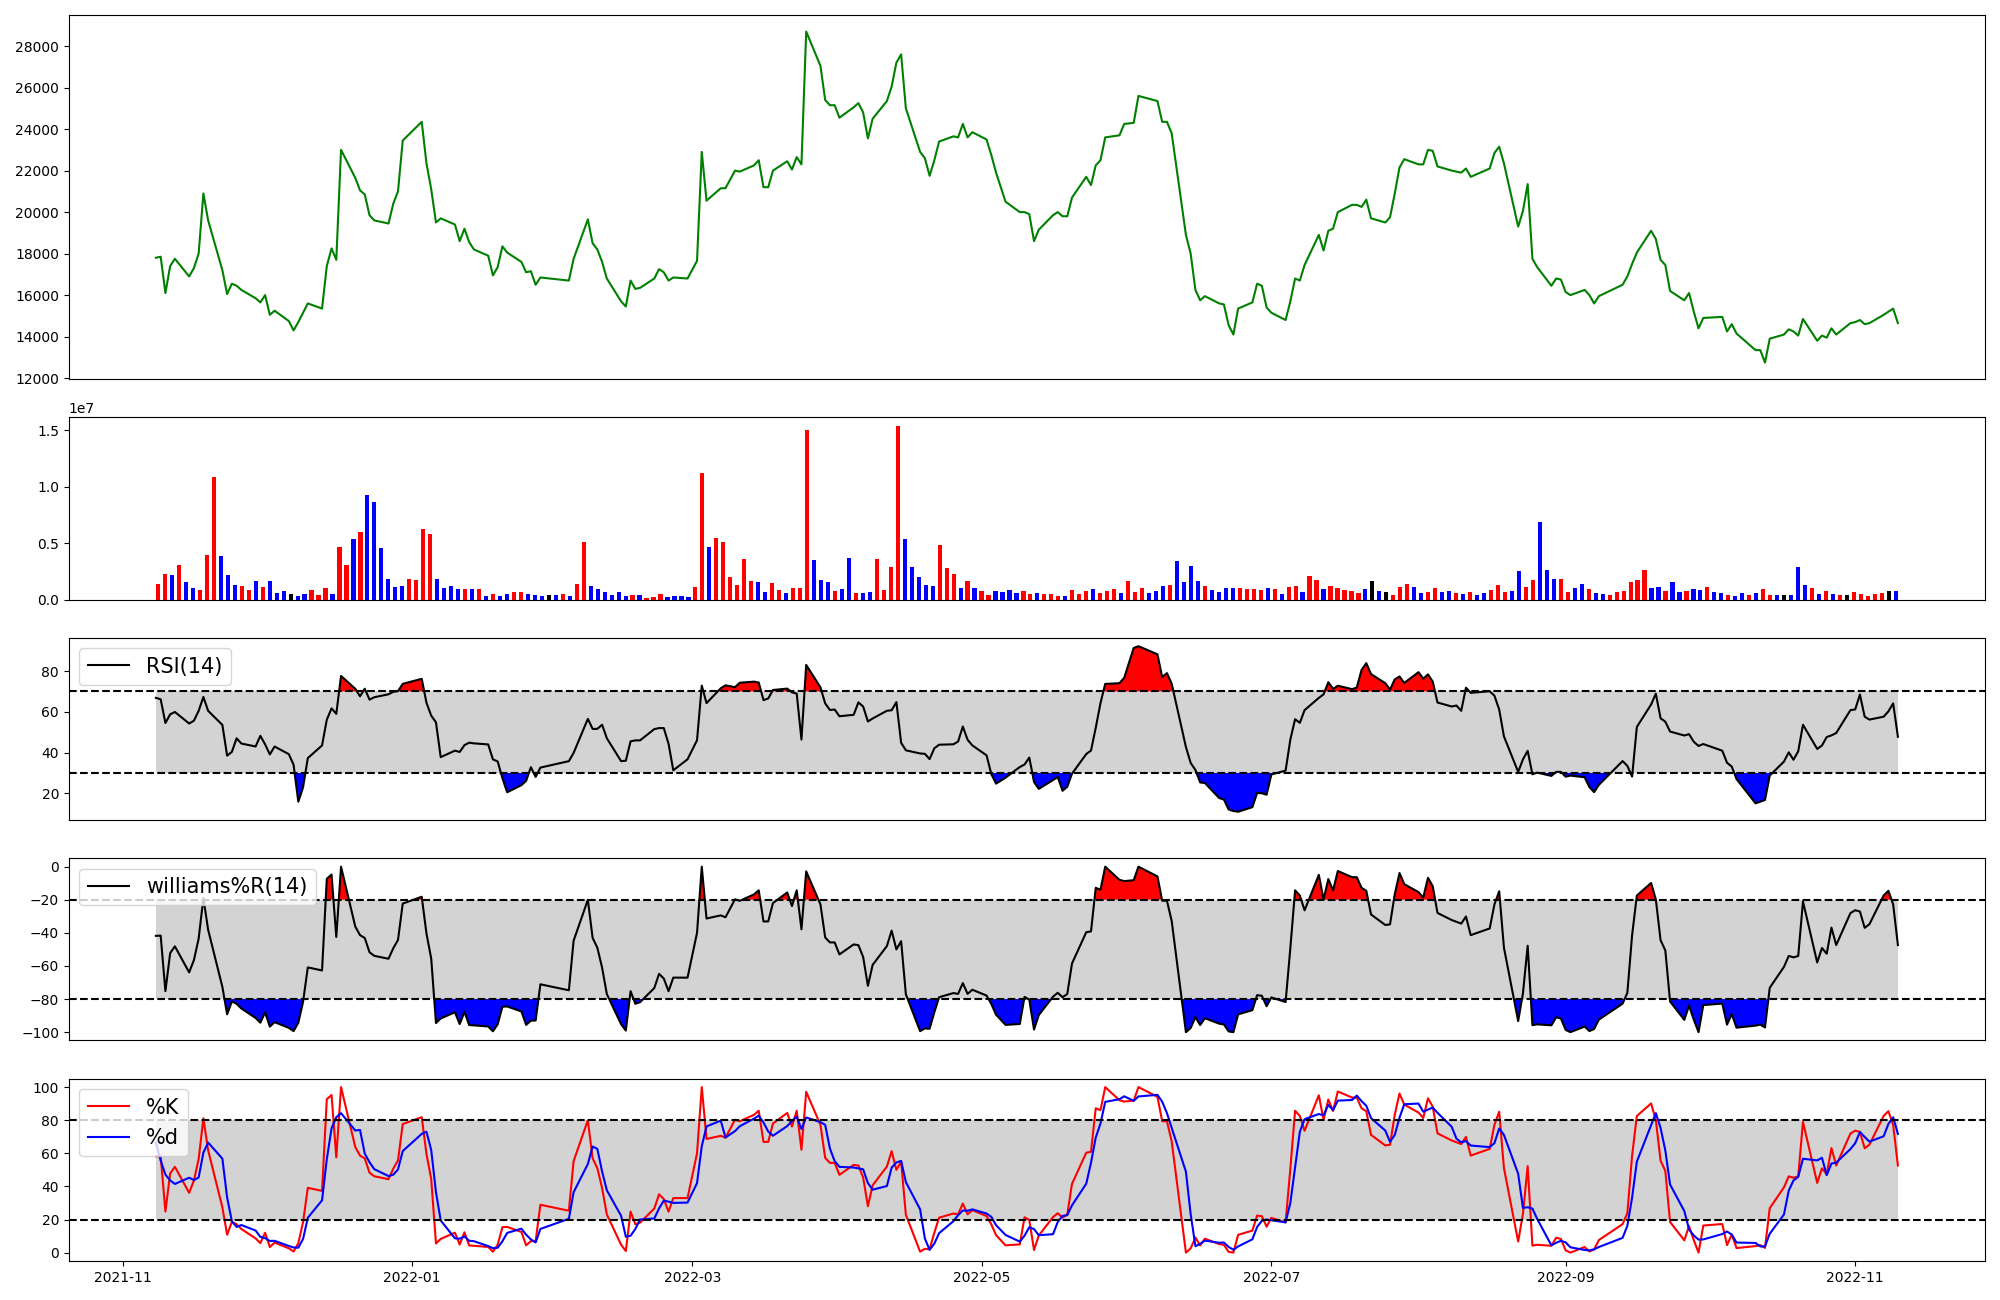Click the black line swatch beside RSI(14)

[109, 666]
